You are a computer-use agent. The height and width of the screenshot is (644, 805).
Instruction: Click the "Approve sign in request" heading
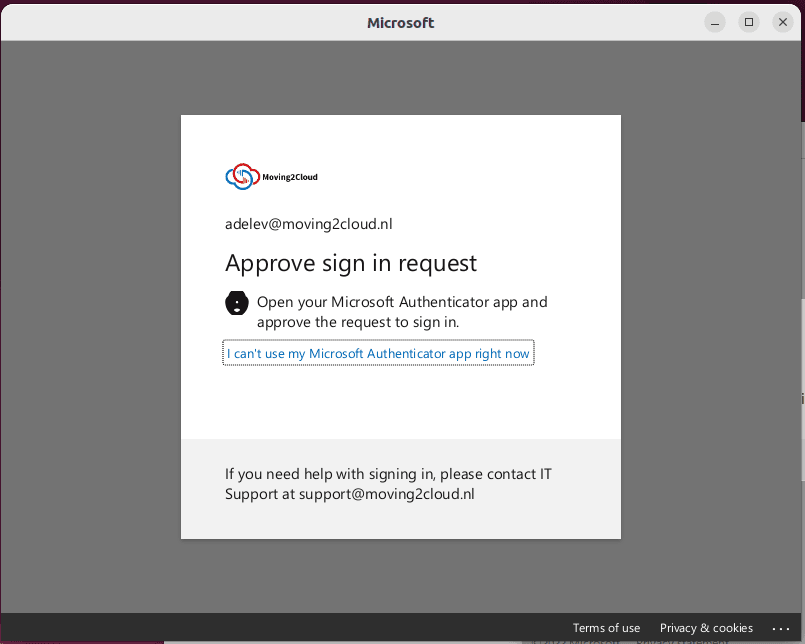click(x=351, y=263)
